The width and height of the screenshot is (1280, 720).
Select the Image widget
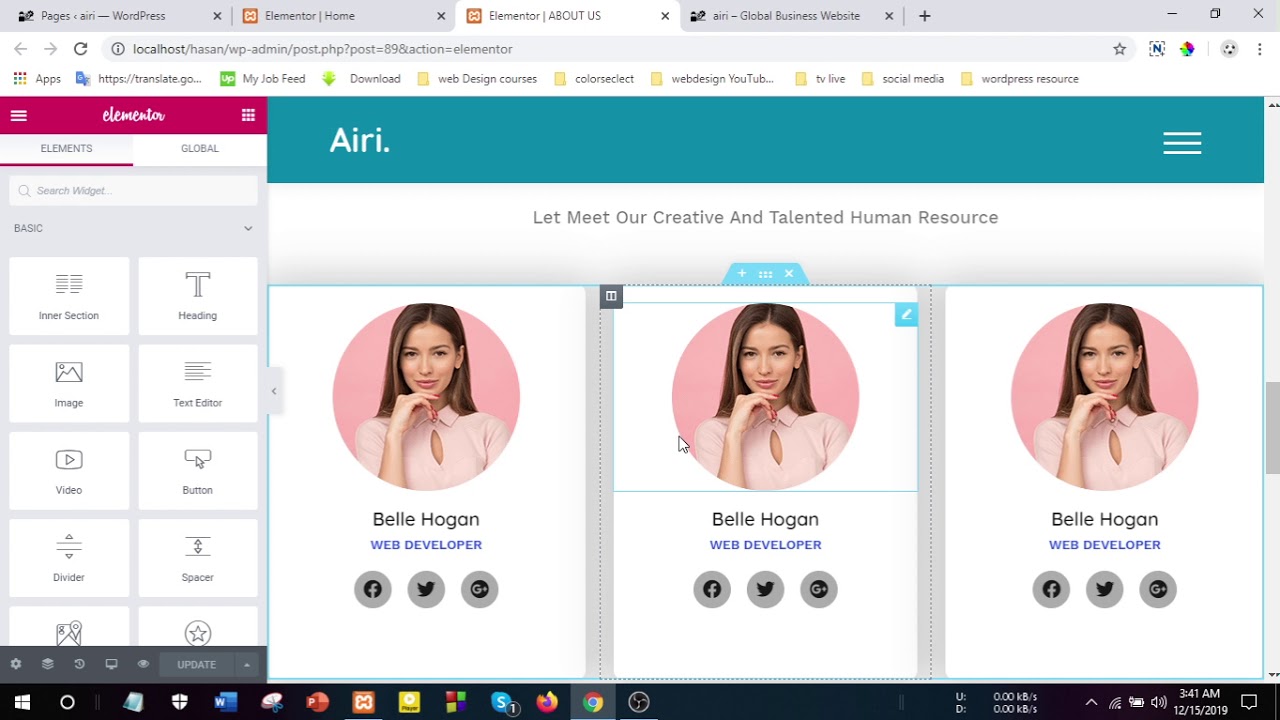pos(69,383)
